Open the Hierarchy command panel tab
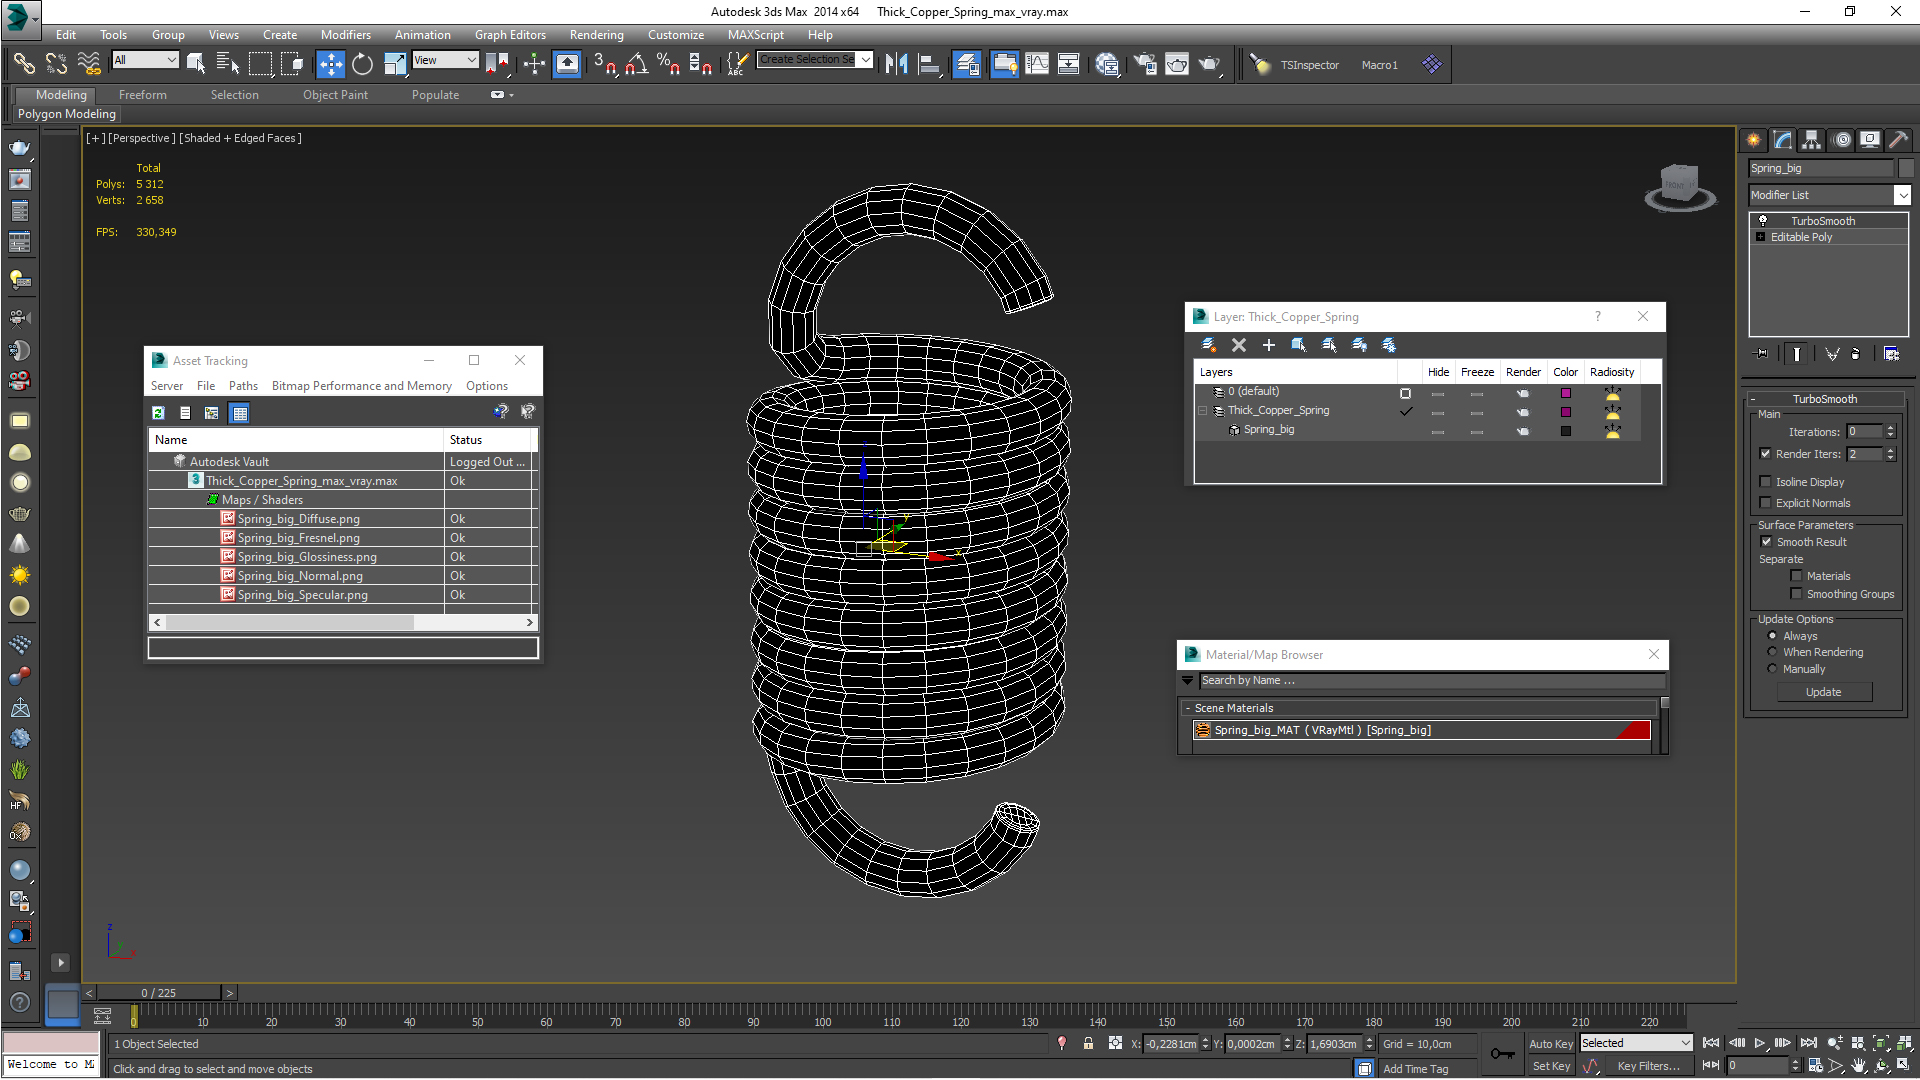1920x1080 pixels. point(1812,140)
